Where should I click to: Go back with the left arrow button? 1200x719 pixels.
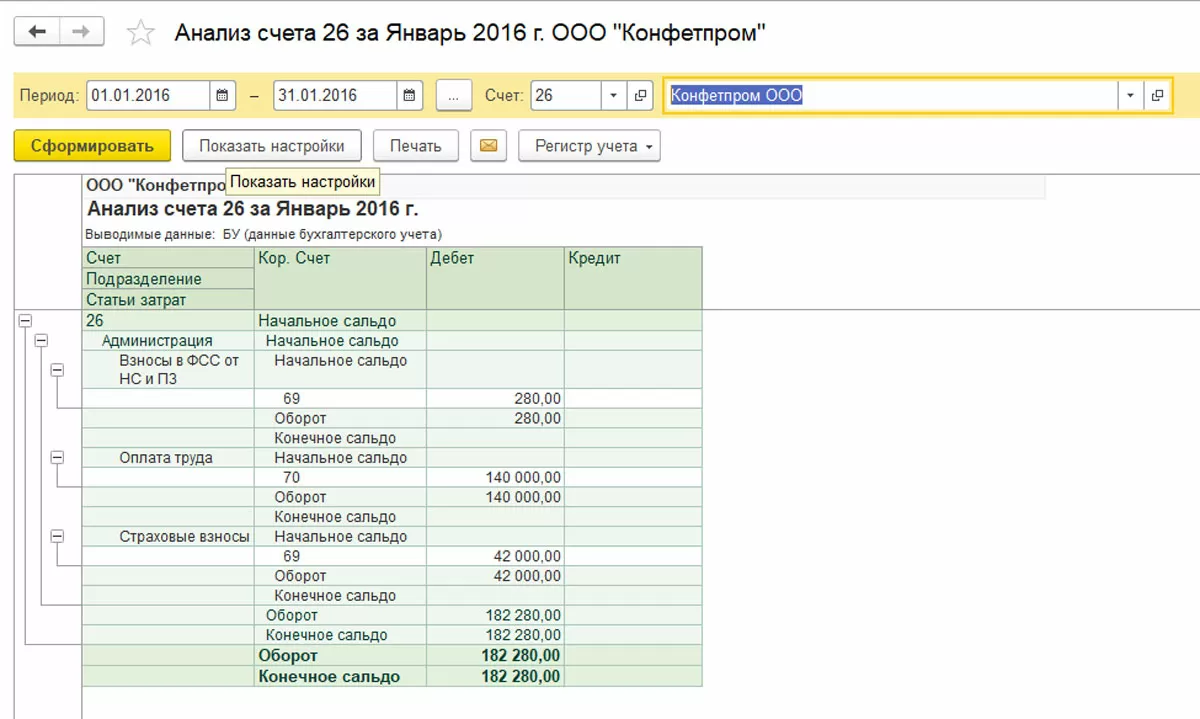tap(38, 32)
